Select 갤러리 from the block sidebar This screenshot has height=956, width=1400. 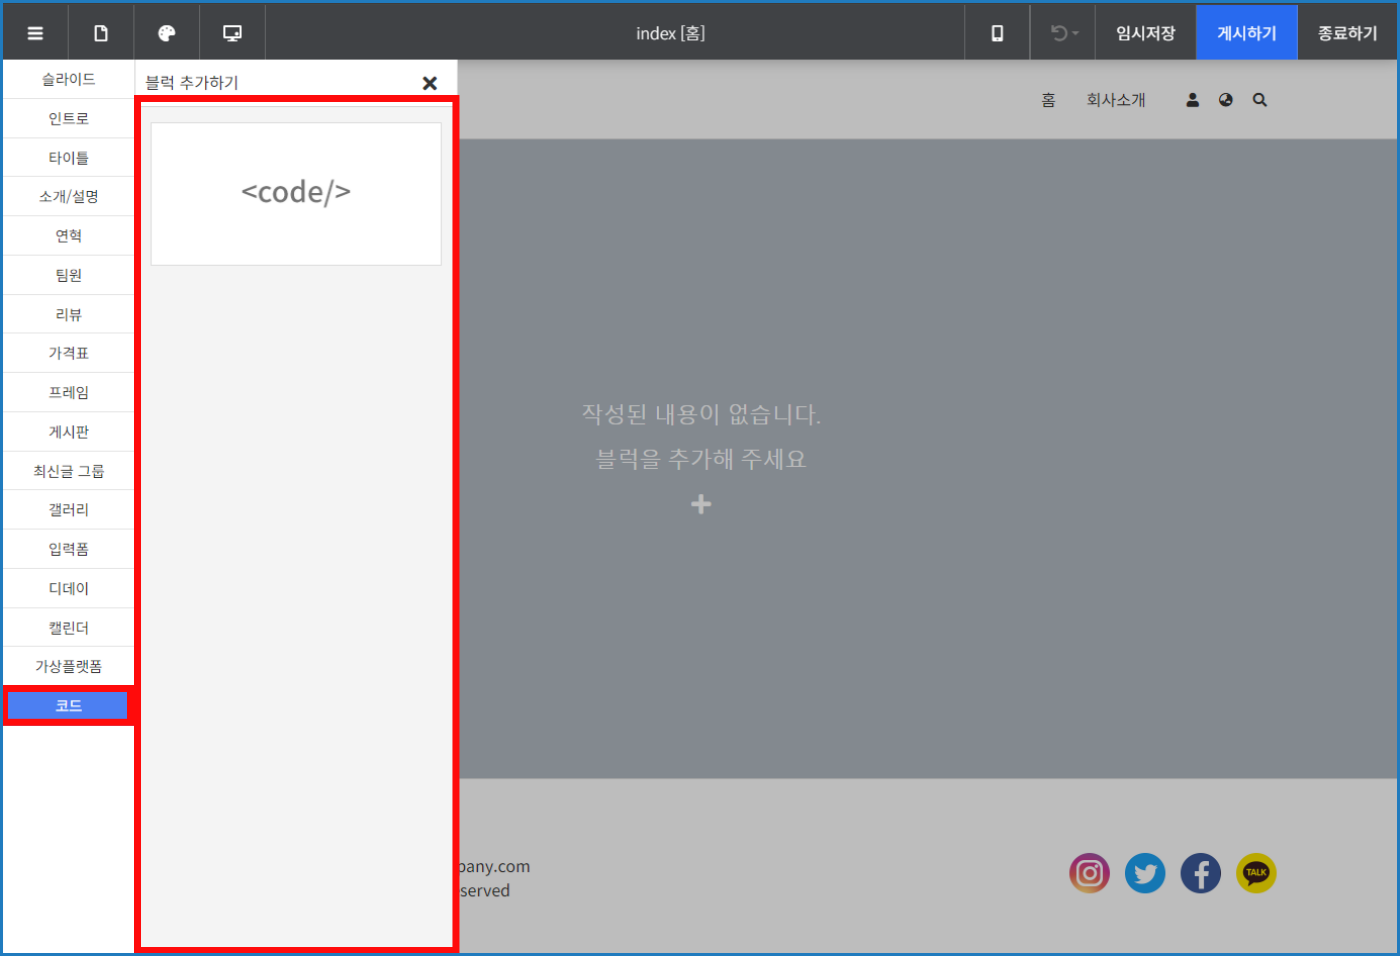[x=67, y=509]
